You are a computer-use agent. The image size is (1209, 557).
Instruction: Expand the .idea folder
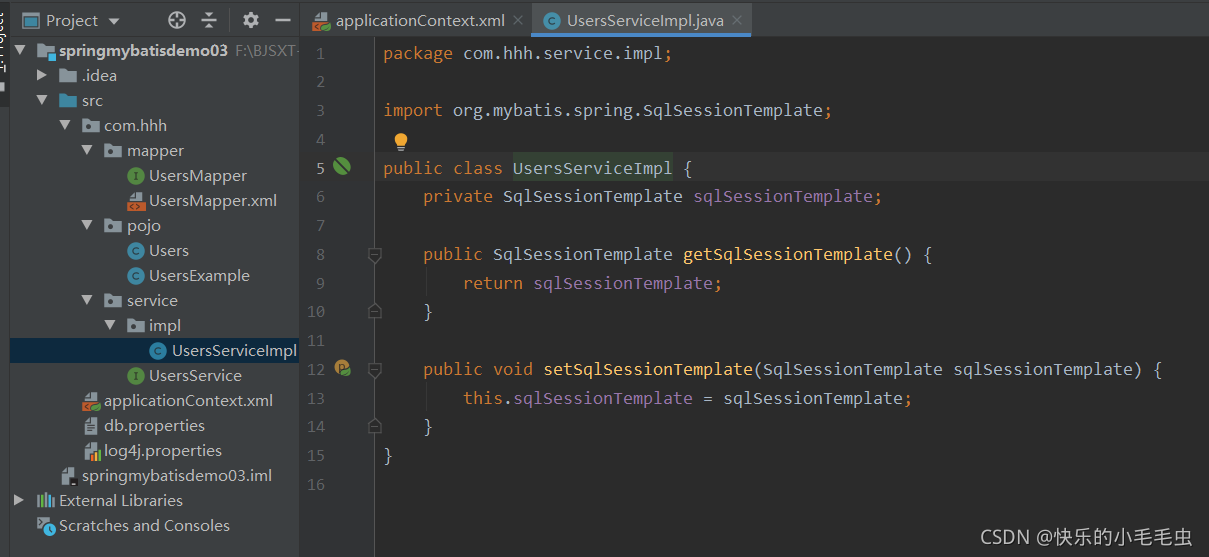[42, 75]
